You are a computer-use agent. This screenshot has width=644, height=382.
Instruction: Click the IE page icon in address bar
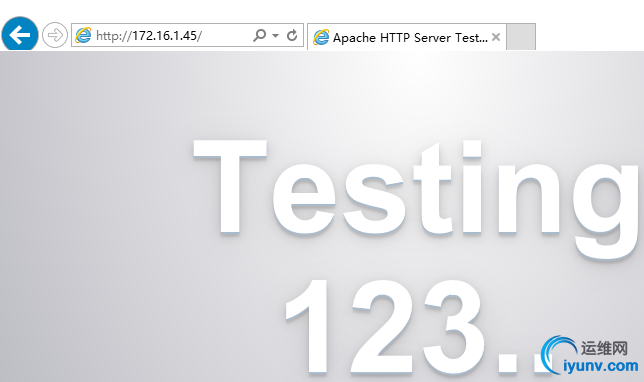(83, 35)
